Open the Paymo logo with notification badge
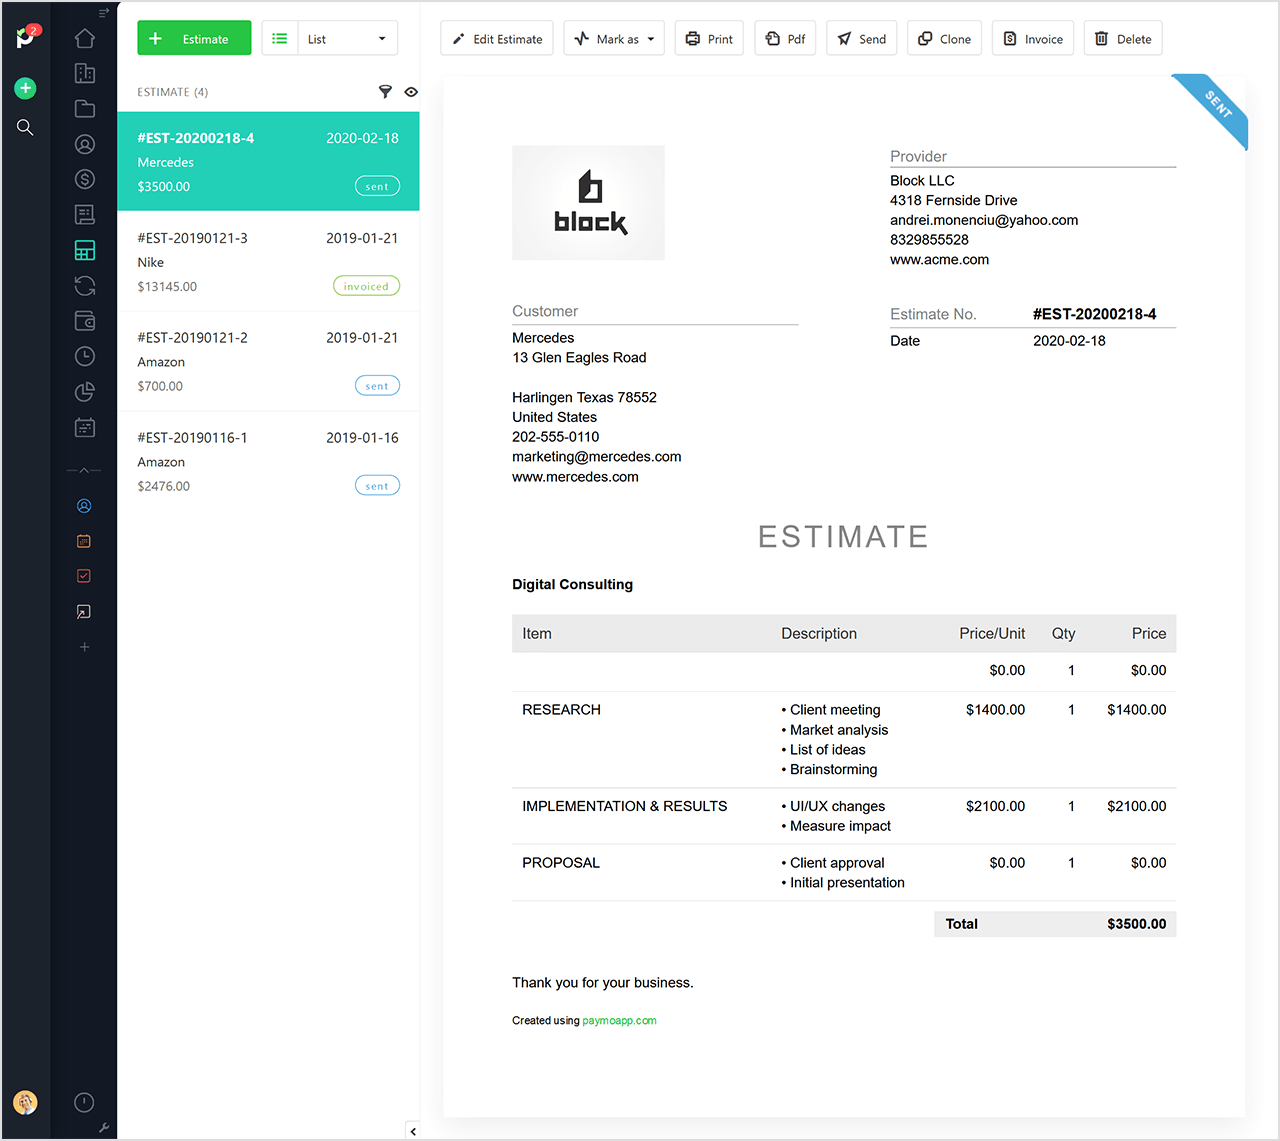This screenshot has width=1280, height=1141. [26, 37]
